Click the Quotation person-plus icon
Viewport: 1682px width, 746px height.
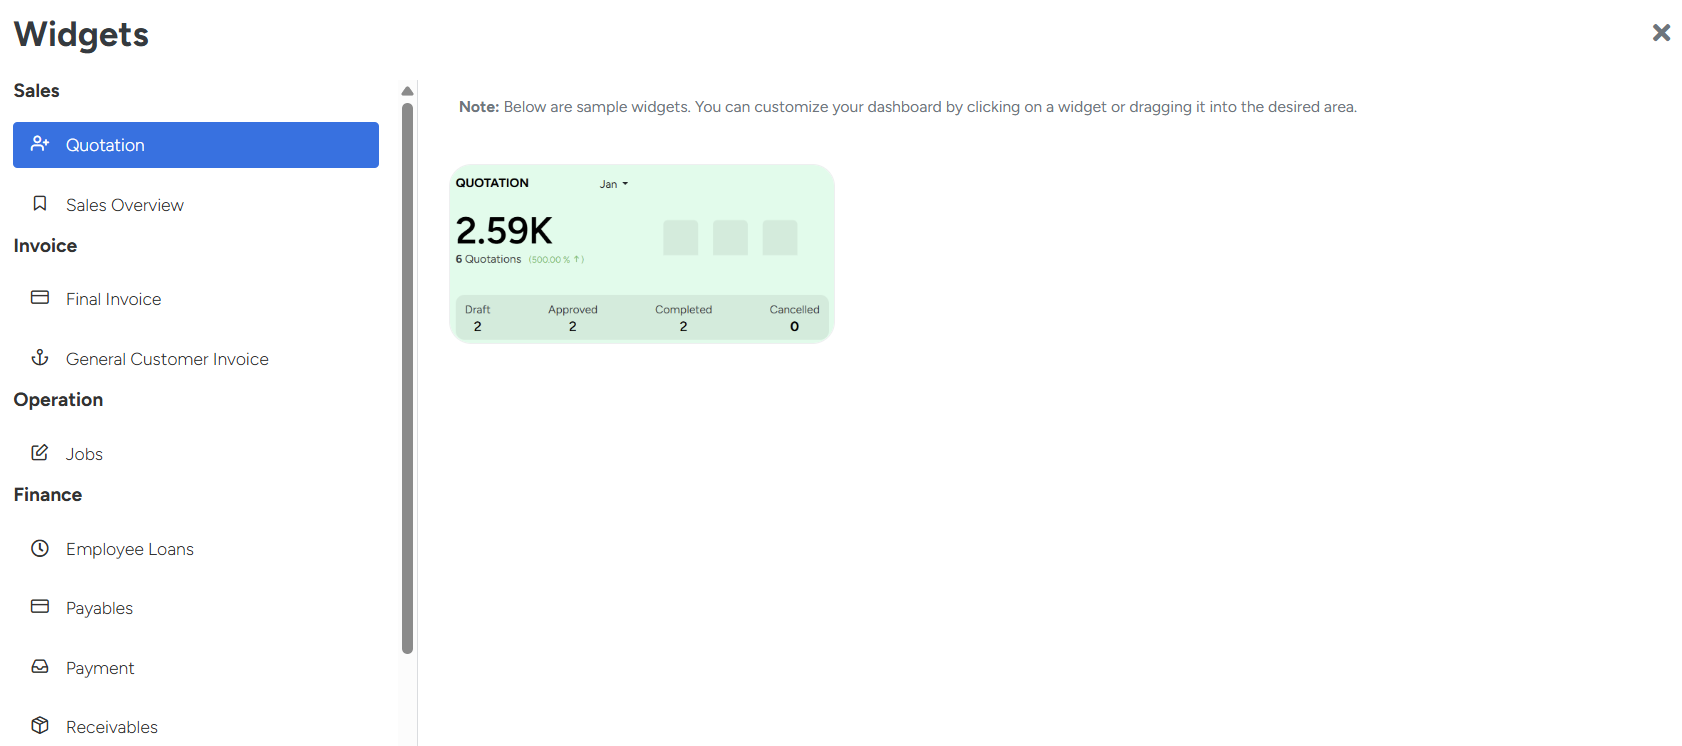tap(40, 144)
